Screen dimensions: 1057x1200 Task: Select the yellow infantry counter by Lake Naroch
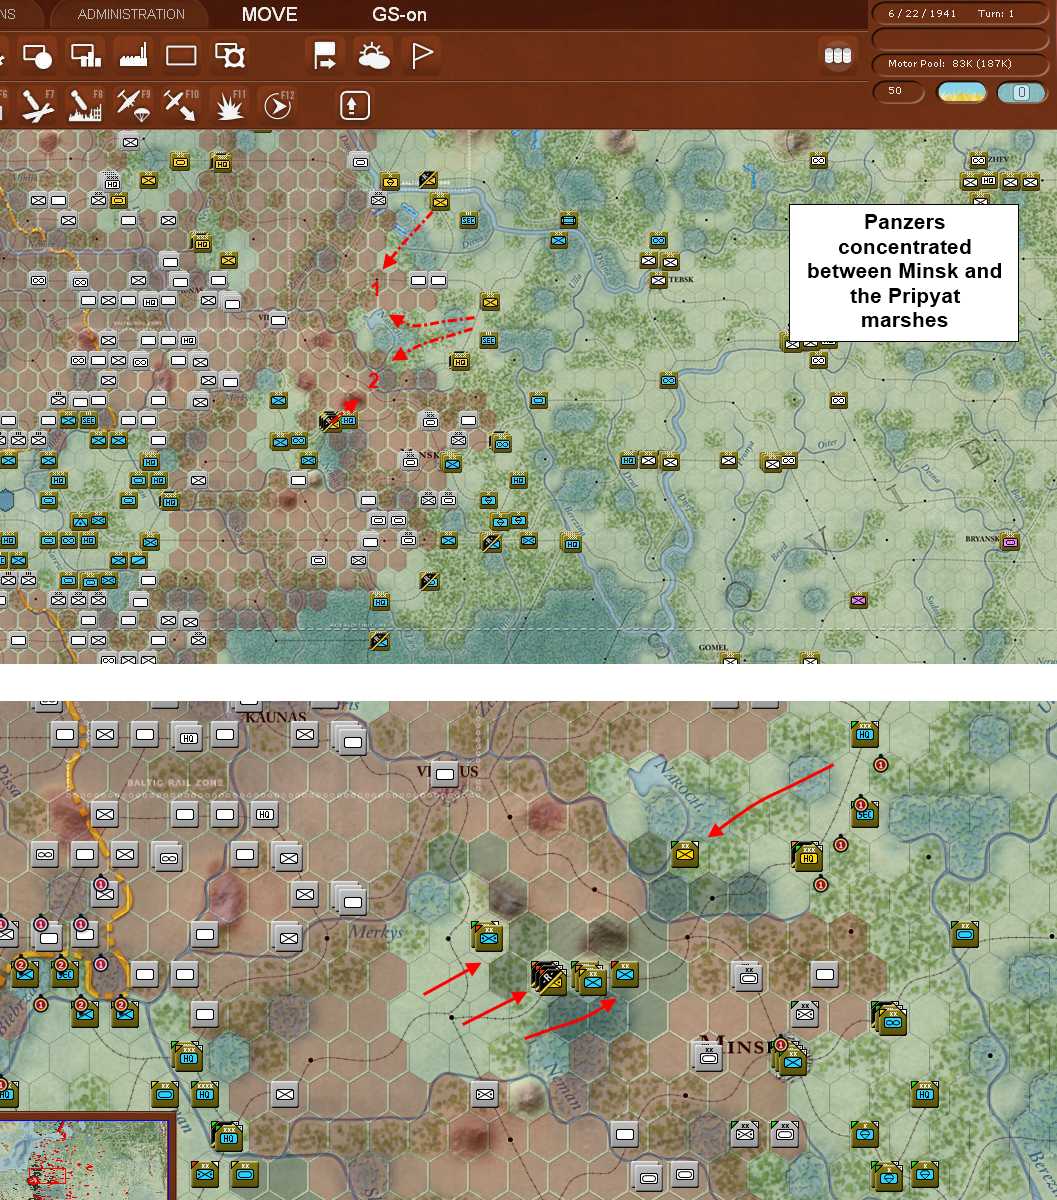click(x=684, y=853)
